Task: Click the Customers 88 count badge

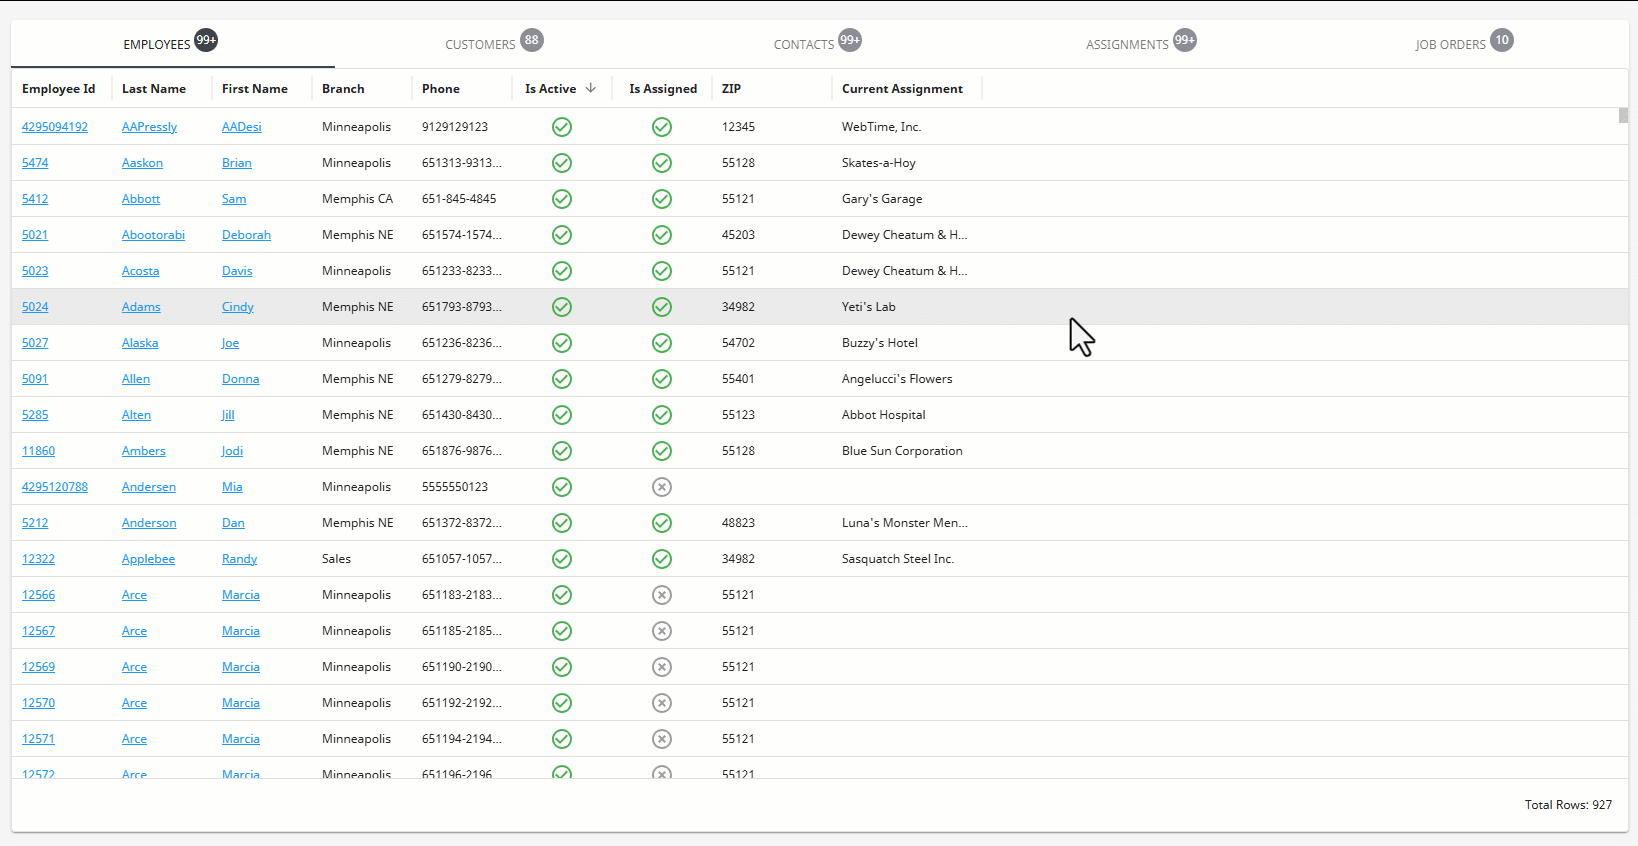Action: coord(532,40)
